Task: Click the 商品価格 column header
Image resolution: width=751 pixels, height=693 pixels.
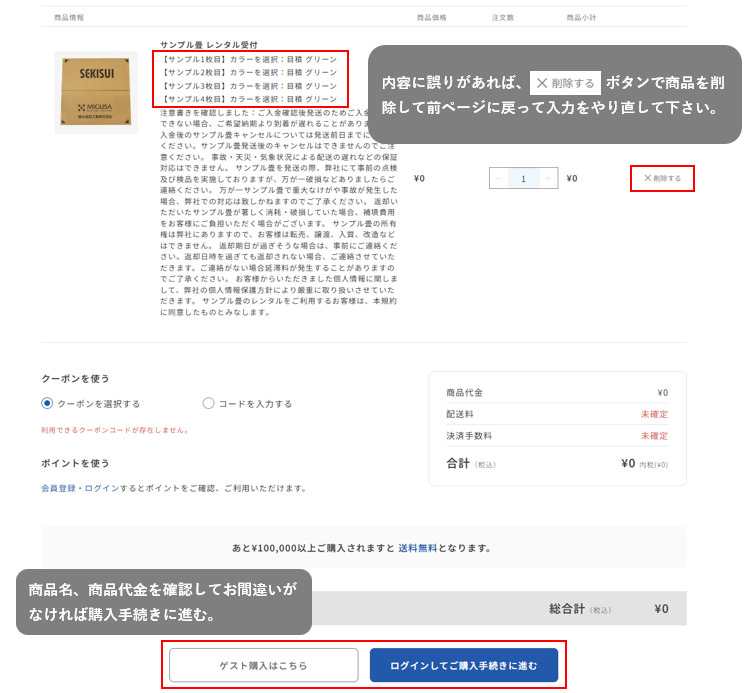Action: 432,17
